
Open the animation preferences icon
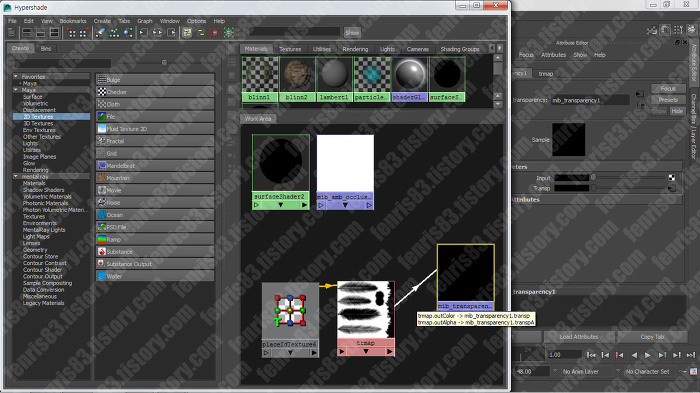[x=693, y=371]
